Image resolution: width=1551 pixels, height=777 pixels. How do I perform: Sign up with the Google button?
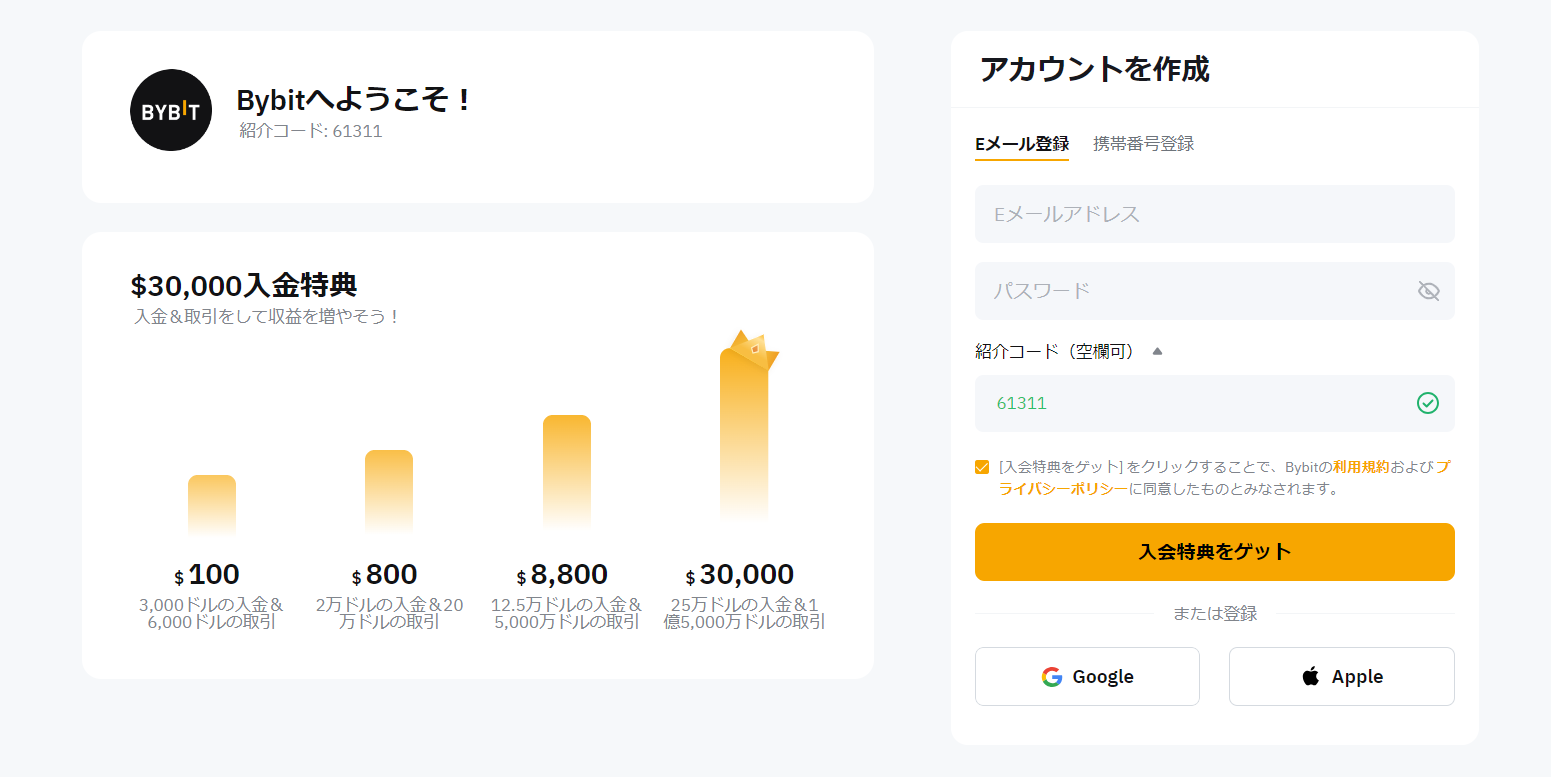point(1087,677)
